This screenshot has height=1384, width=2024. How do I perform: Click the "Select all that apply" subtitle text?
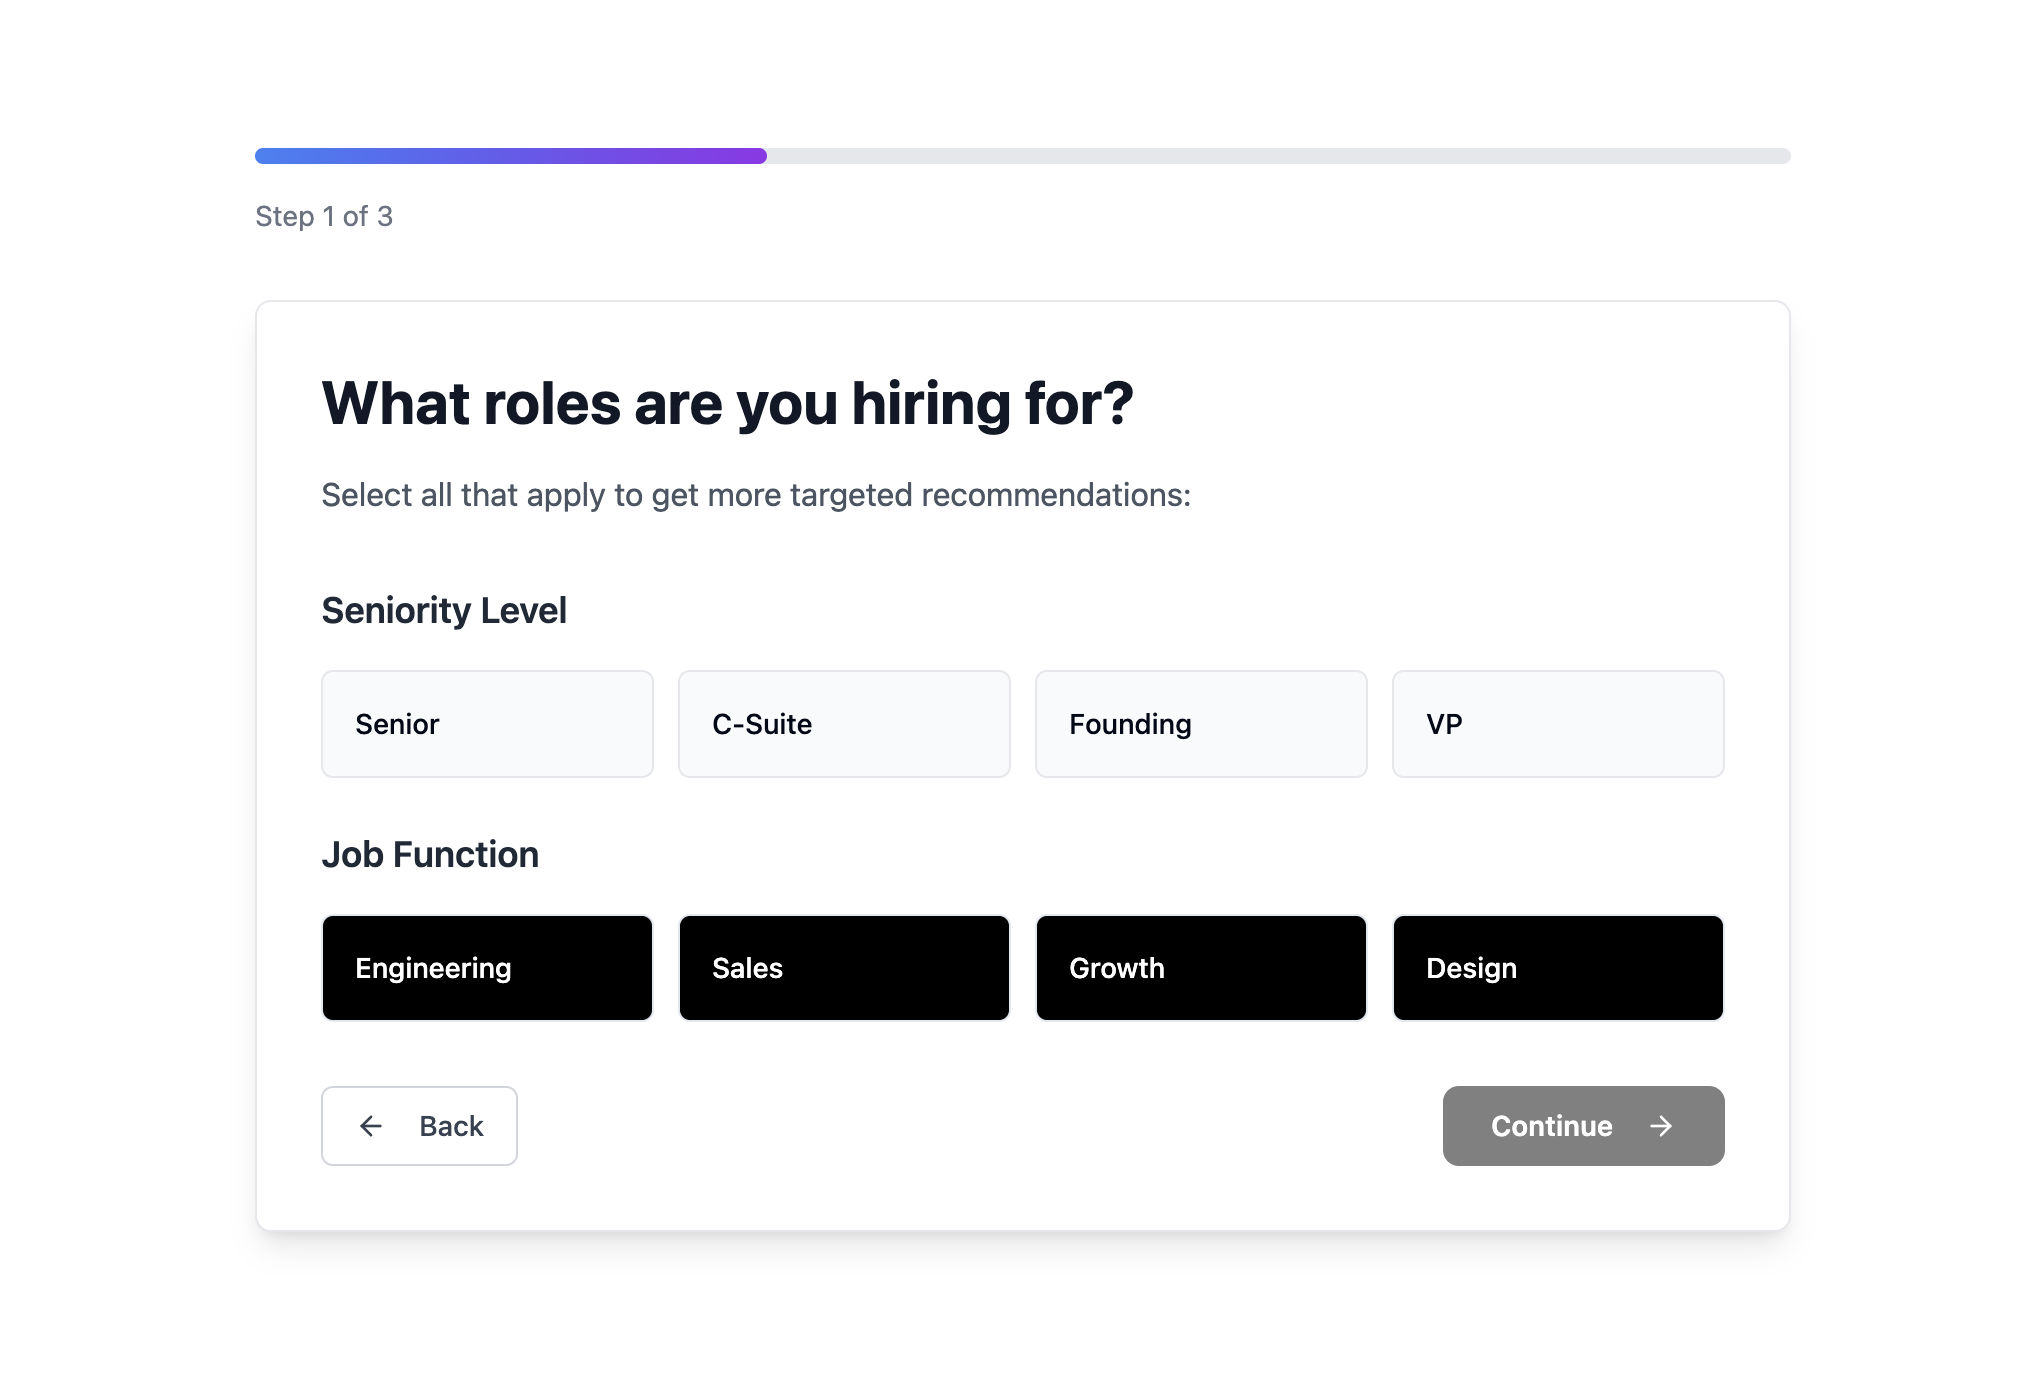[x=756, y=495]
